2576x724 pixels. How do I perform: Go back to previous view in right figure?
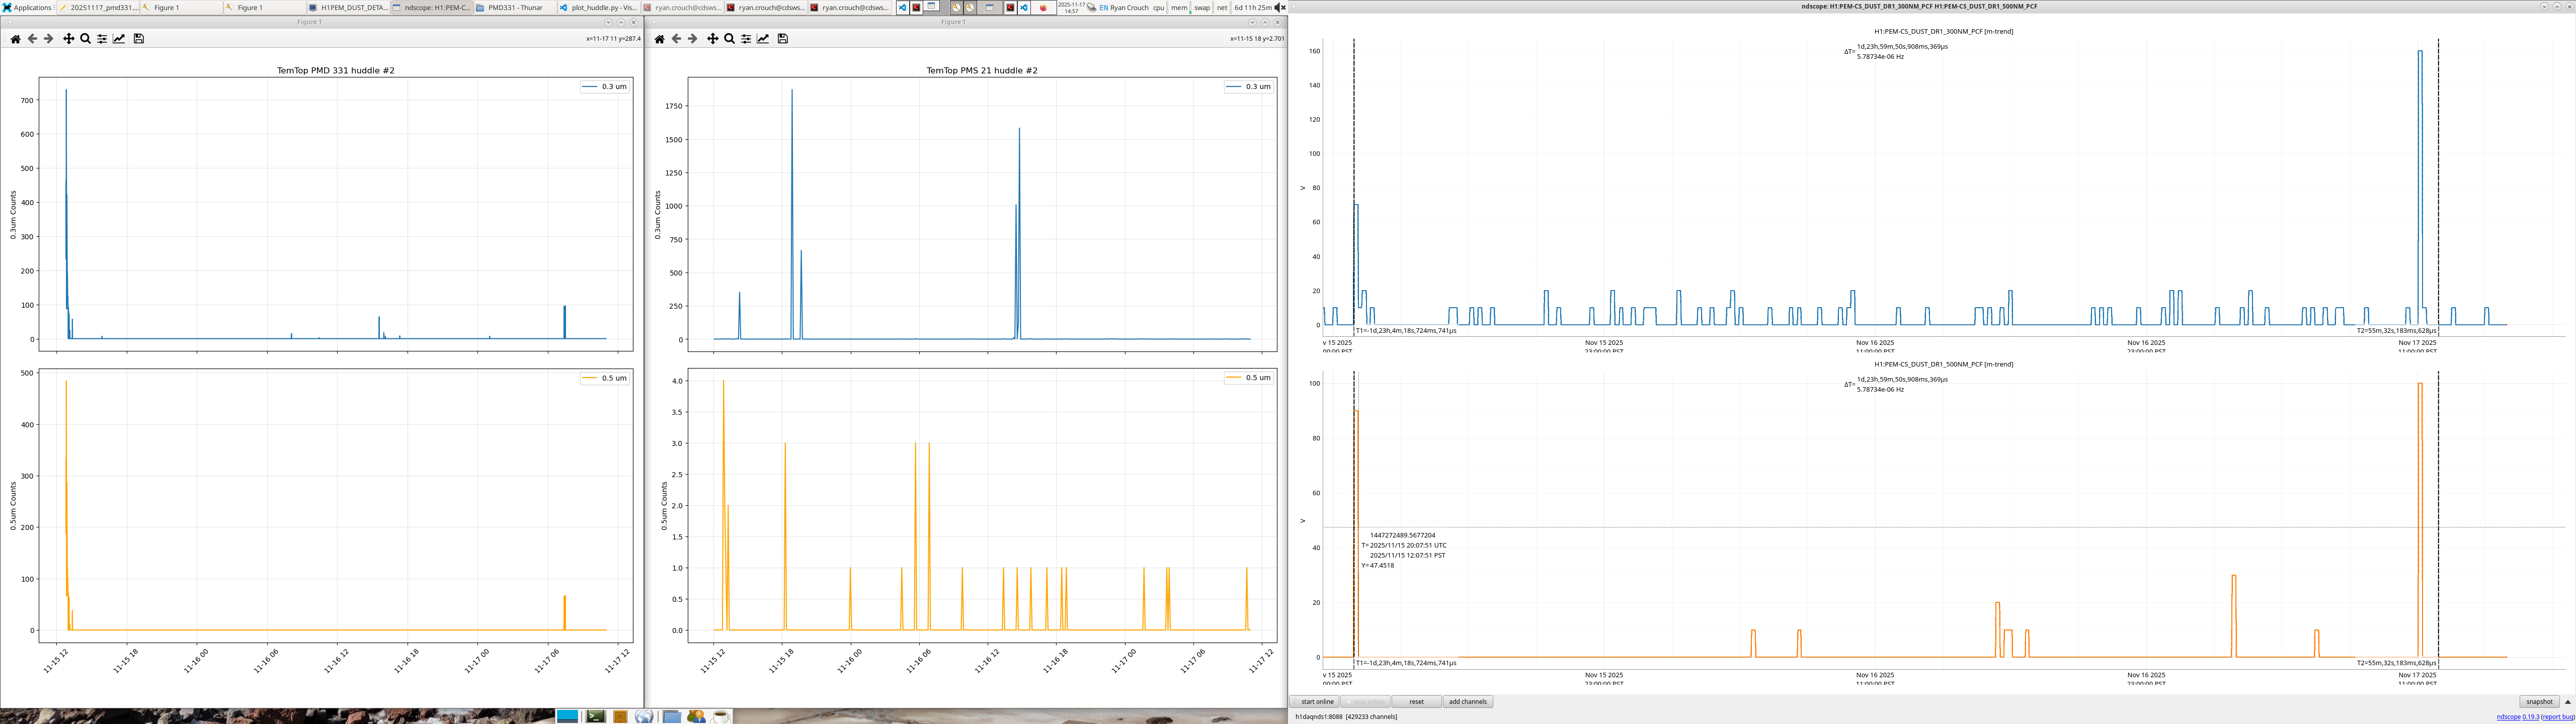[x=676, y=39]
